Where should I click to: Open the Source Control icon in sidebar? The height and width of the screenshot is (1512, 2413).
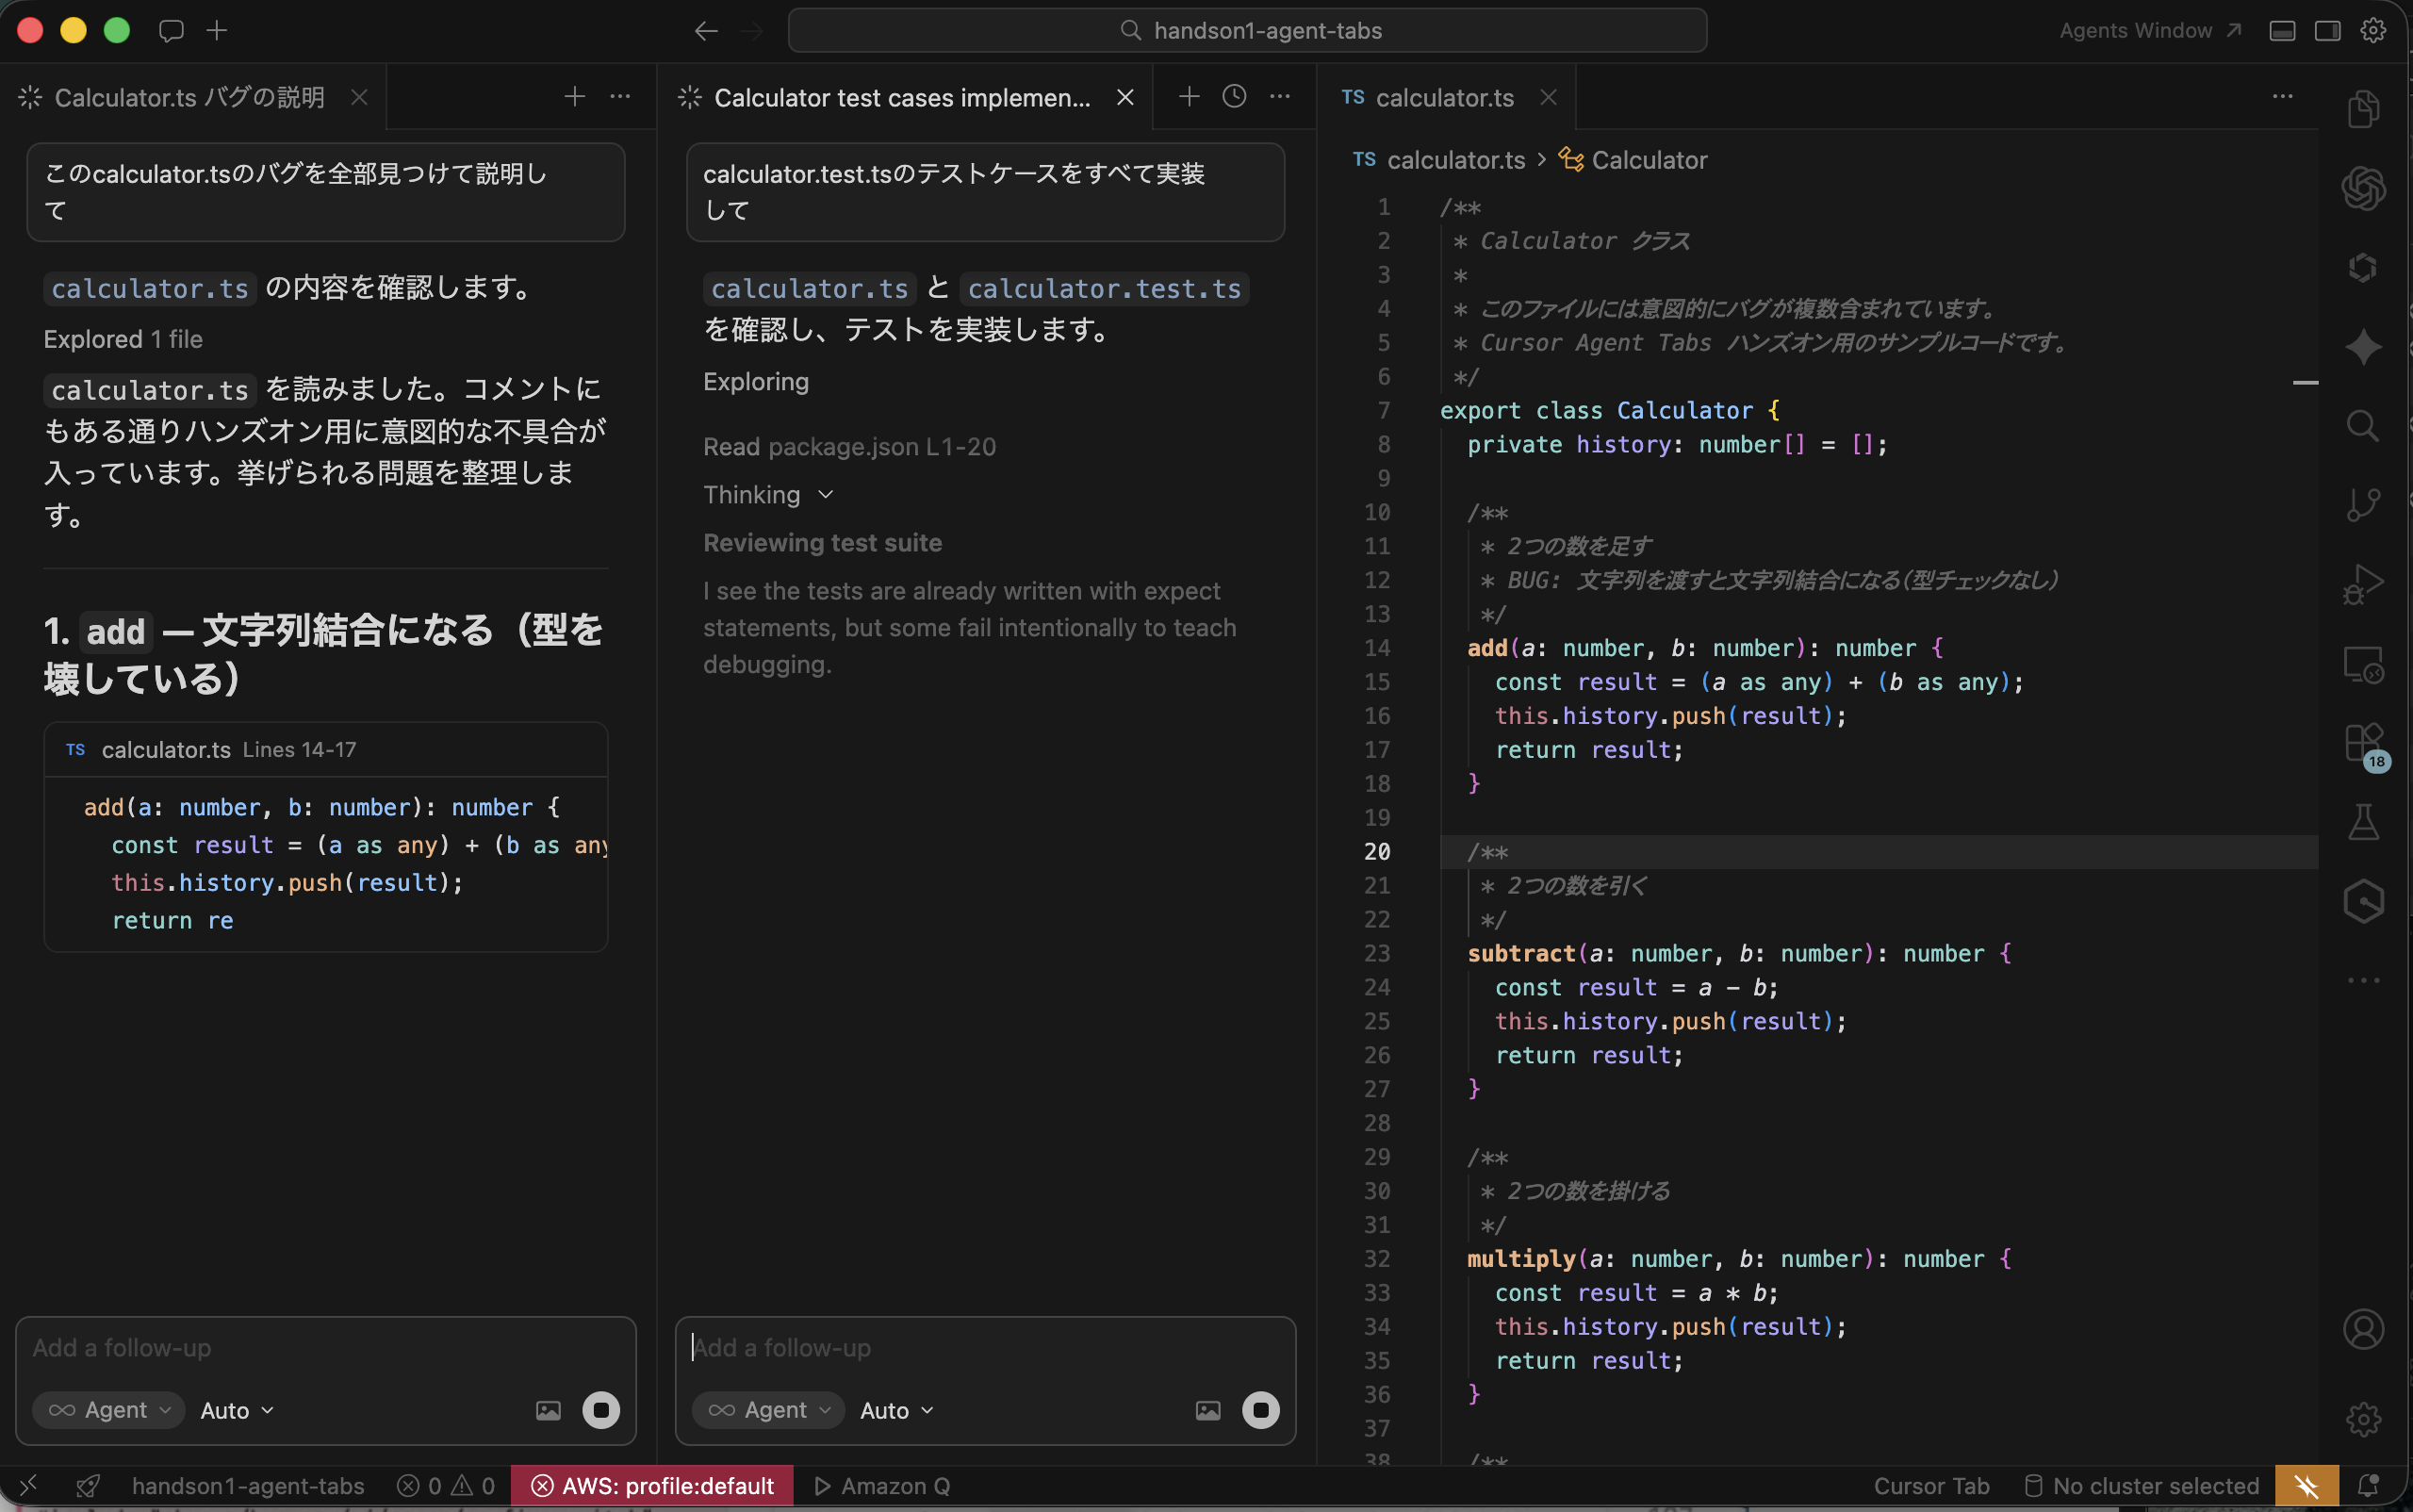coord(2363,505)
